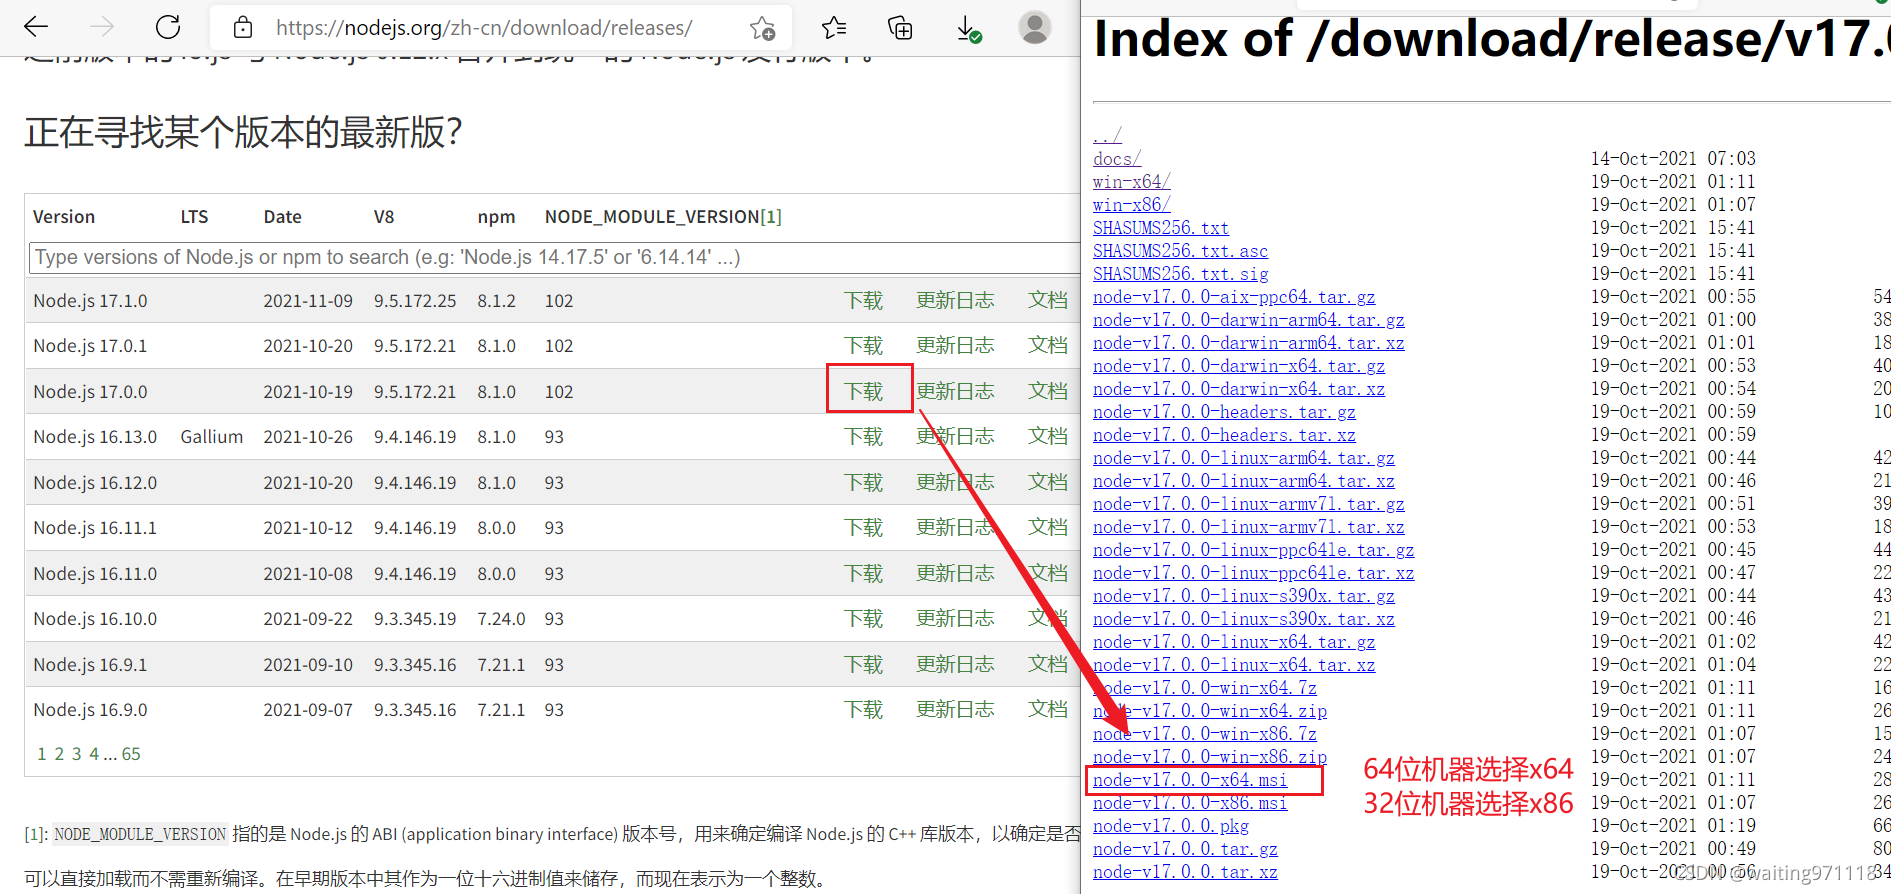
Task: Click the Version column header
Action: 64,217
